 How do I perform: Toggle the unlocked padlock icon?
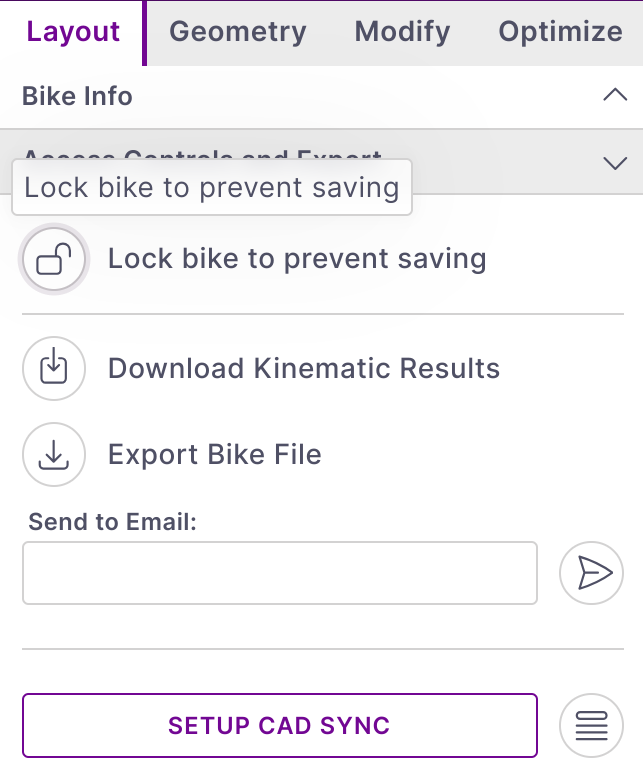tap(54, 260)
